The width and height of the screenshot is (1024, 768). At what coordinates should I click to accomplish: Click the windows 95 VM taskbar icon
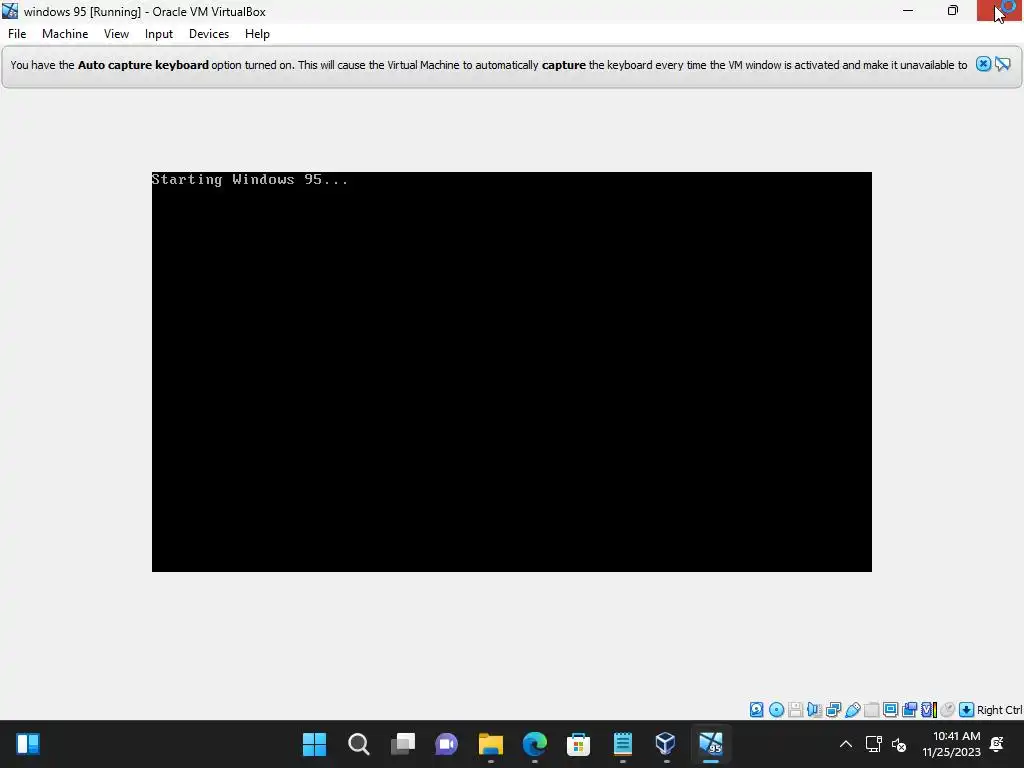711,744
